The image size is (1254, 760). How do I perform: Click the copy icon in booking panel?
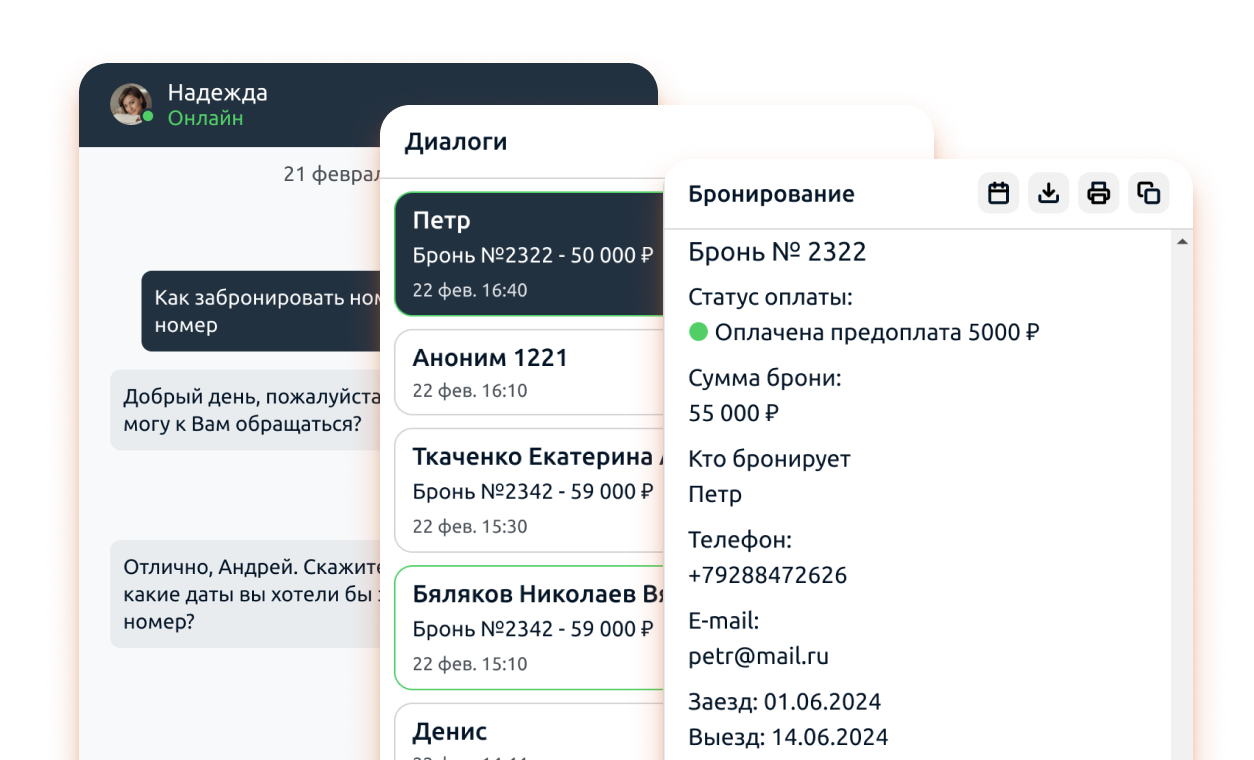[1148, 193]
